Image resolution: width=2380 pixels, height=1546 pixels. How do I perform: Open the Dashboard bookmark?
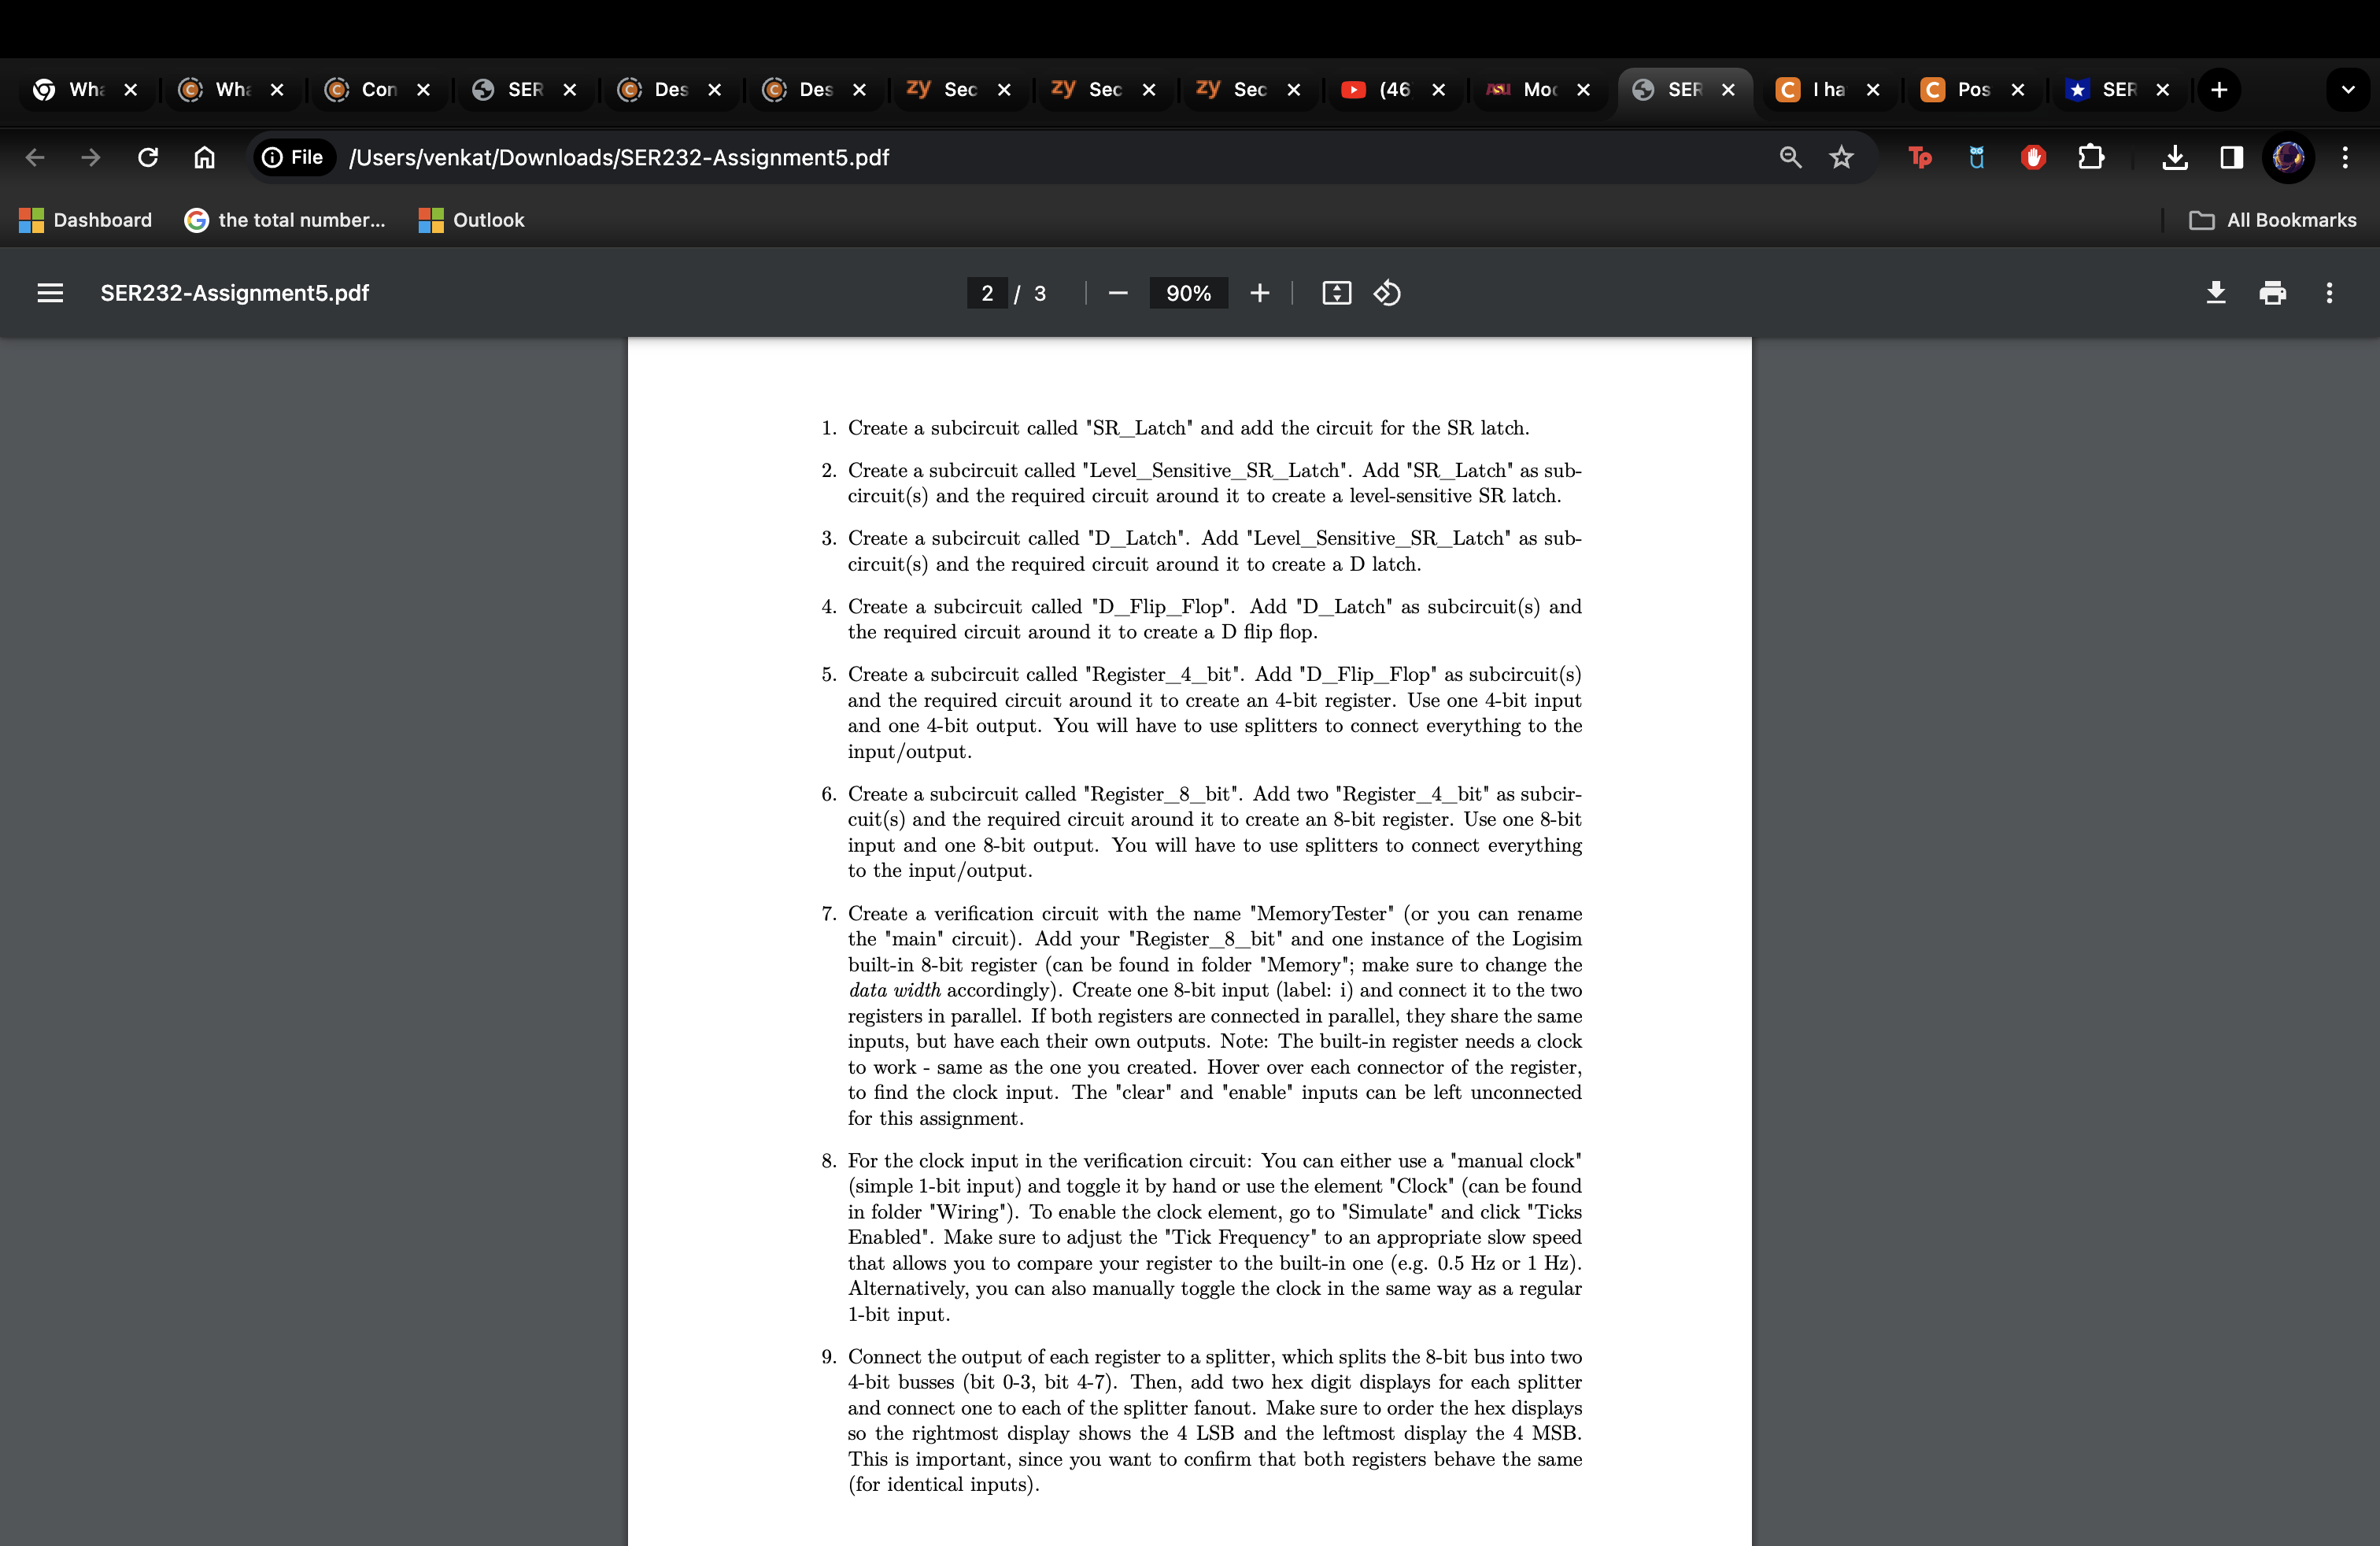[x=86, y=220]
